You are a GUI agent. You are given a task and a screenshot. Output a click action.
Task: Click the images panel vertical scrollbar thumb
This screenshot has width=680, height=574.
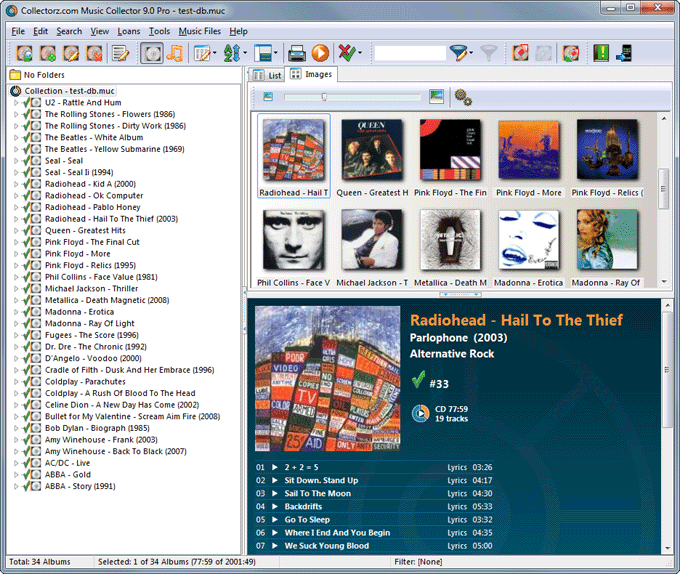coord(663,189)
